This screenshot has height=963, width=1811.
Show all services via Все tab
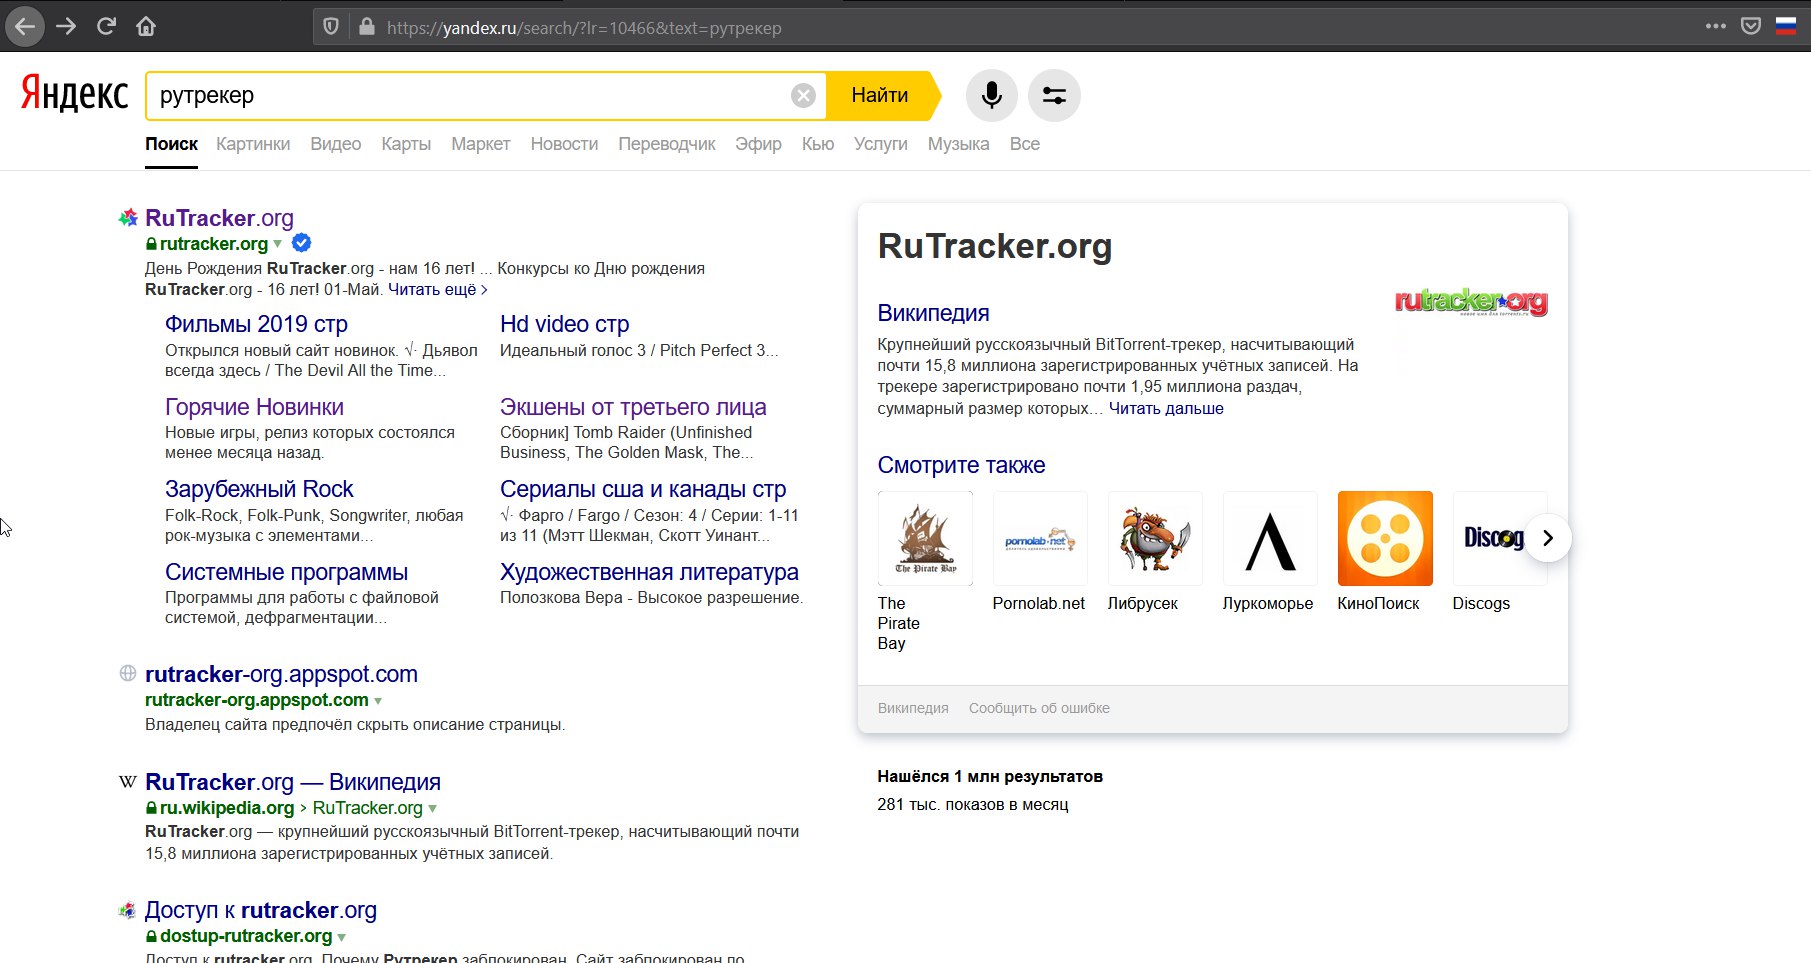point(1025,144)
